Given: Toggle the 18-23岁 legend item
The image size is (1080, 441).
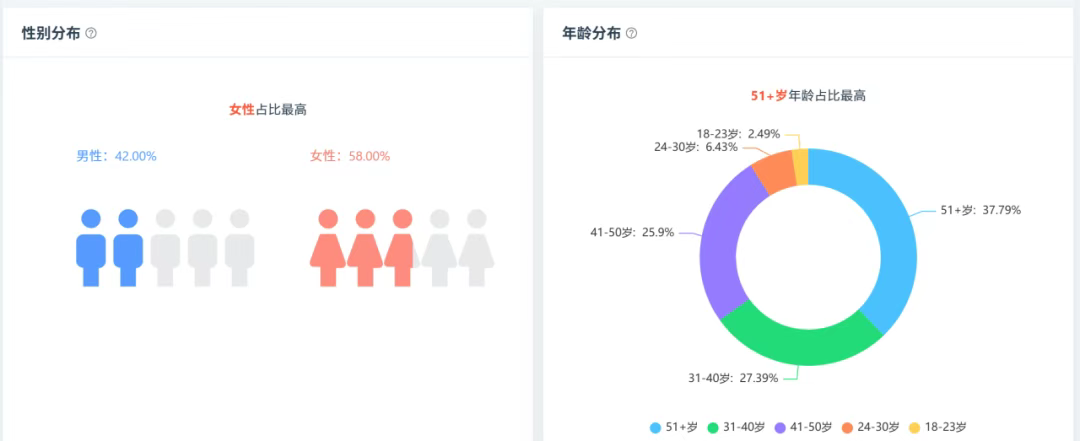Looking at the screenshot, I should pyautogui.click(x=937, y=427).
